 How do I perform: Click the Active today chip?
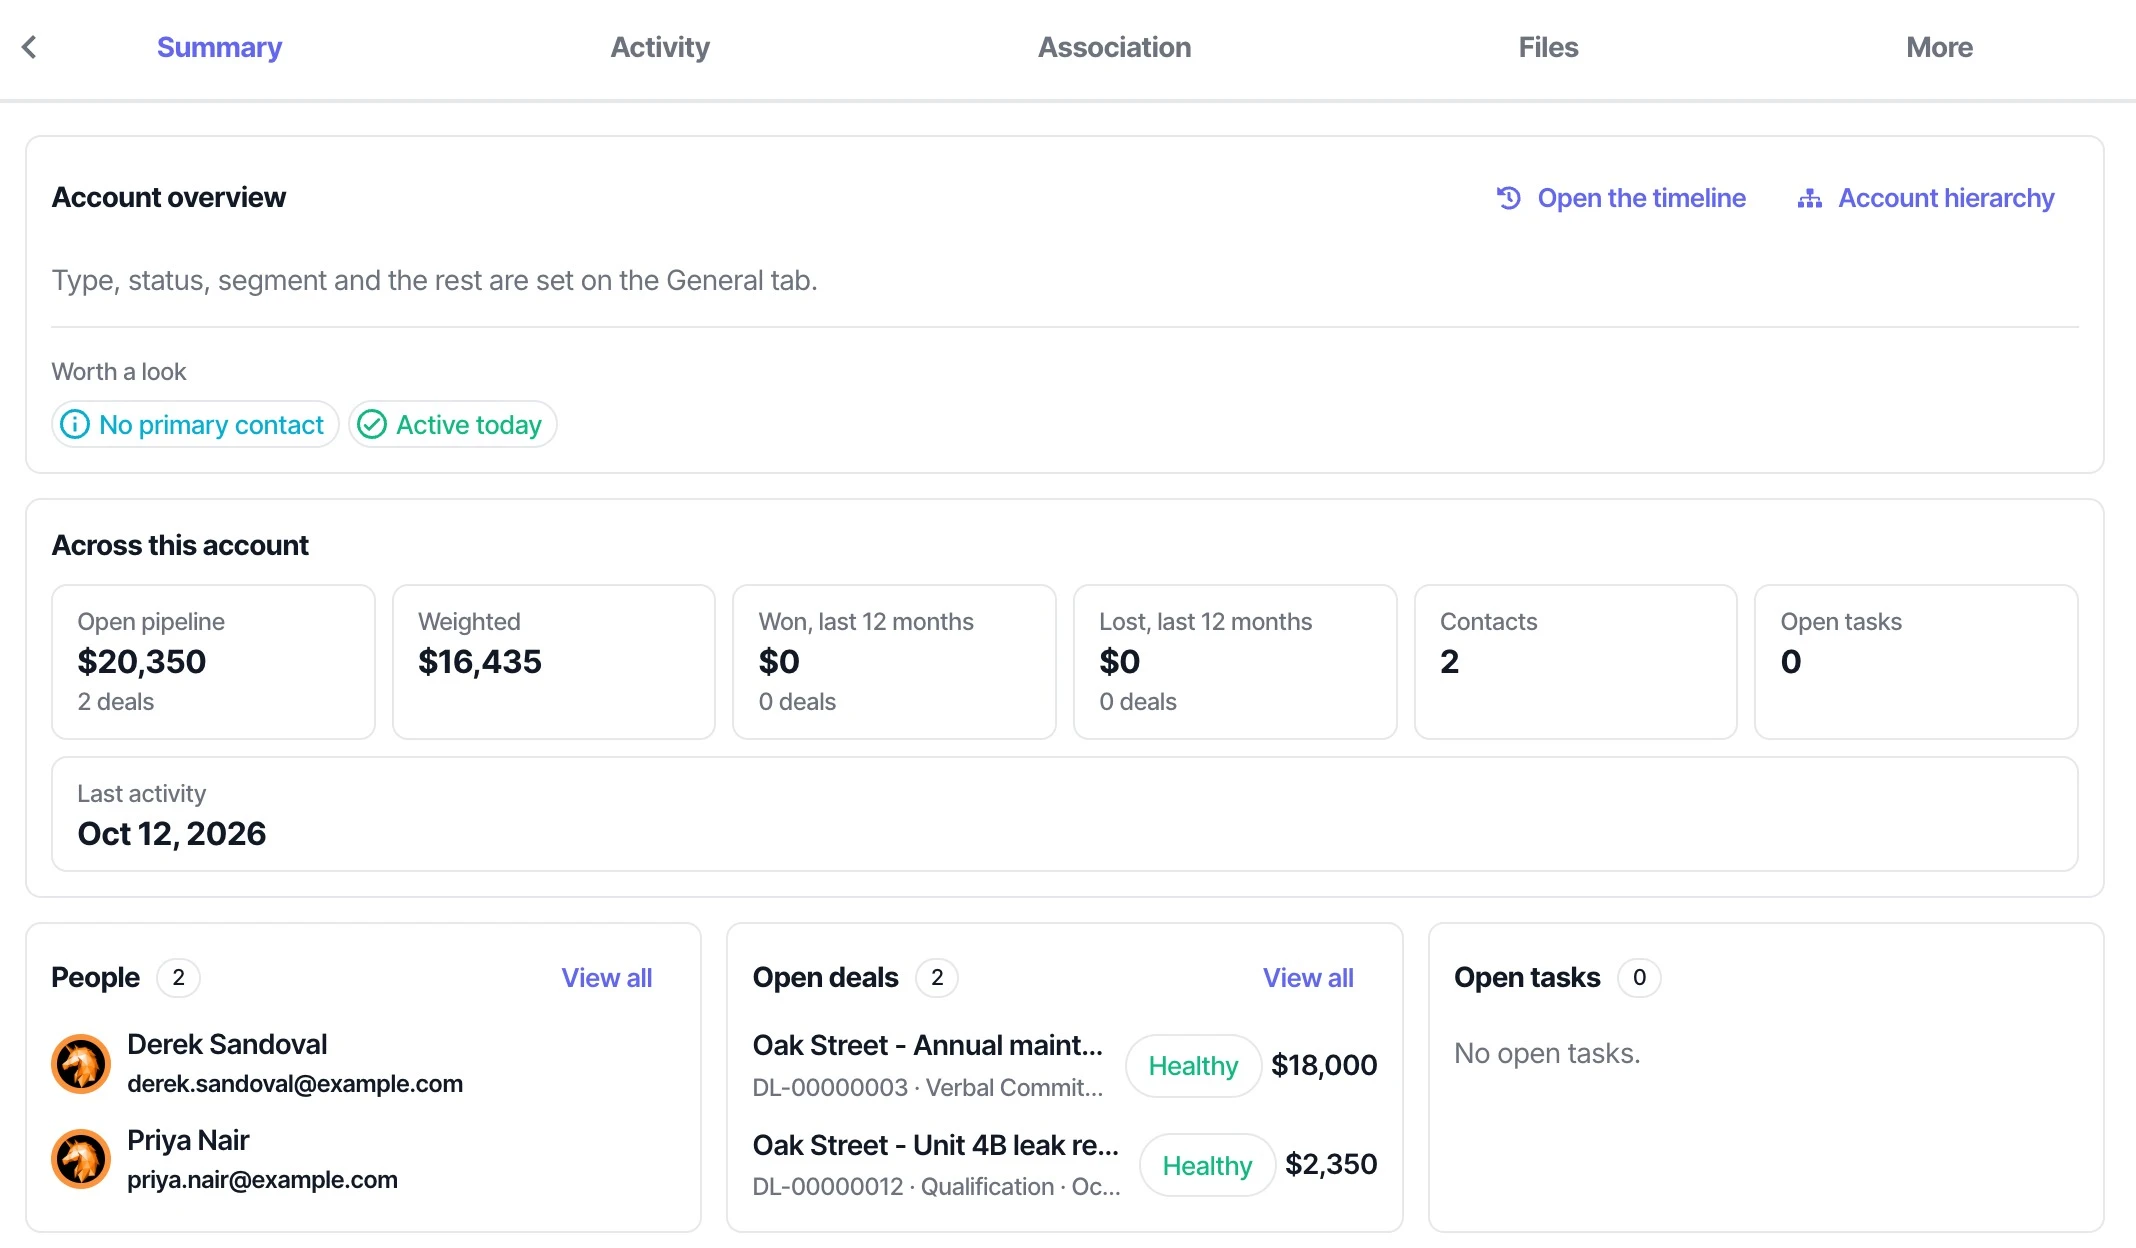point(452,425)
